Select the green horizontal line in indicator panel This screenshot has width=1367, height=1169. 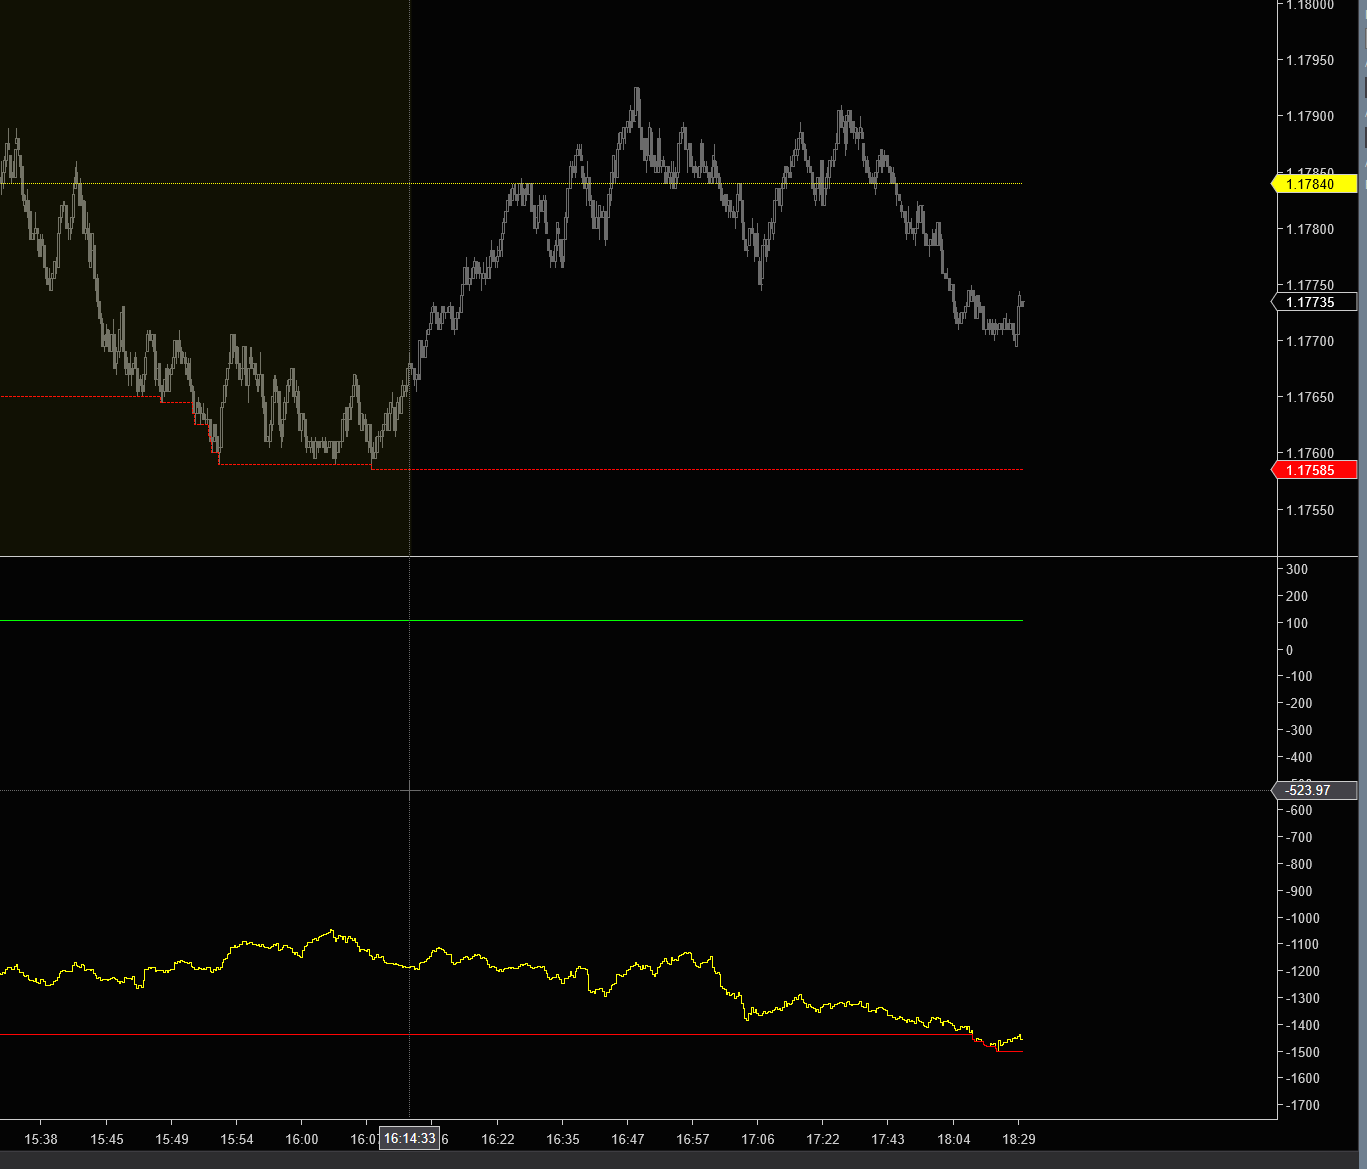pyautogui.click(x=511, y=621)
